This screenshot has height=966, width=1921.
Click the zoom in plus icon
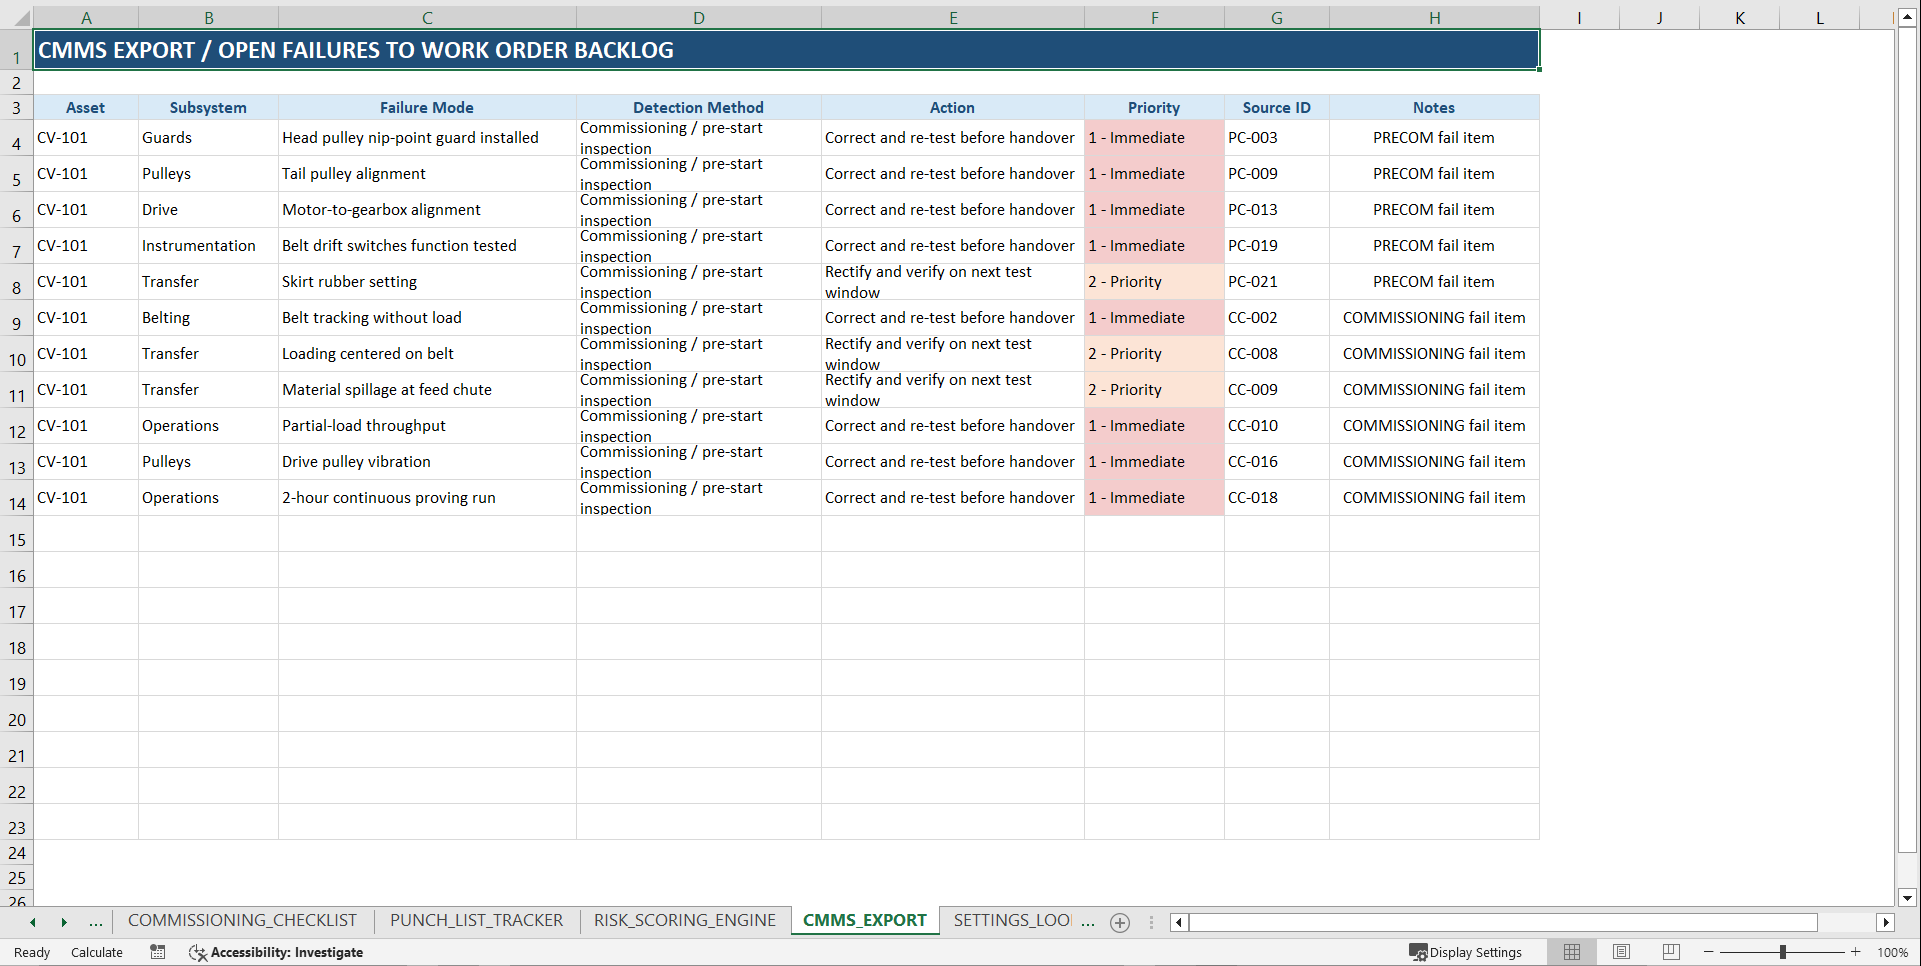click(1855, 952)
